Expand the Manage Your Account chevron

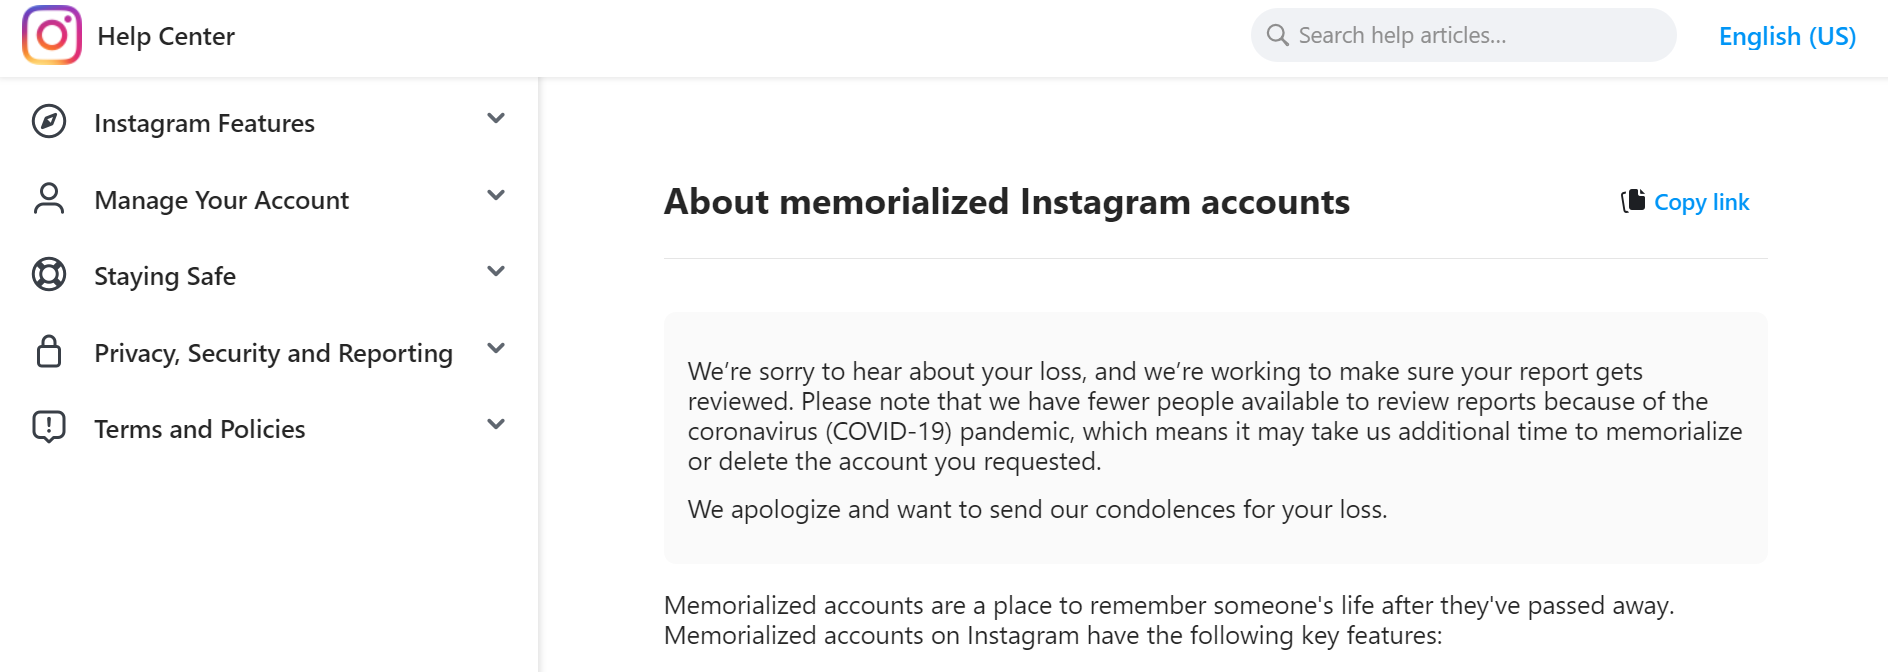[x=496, y=195]
